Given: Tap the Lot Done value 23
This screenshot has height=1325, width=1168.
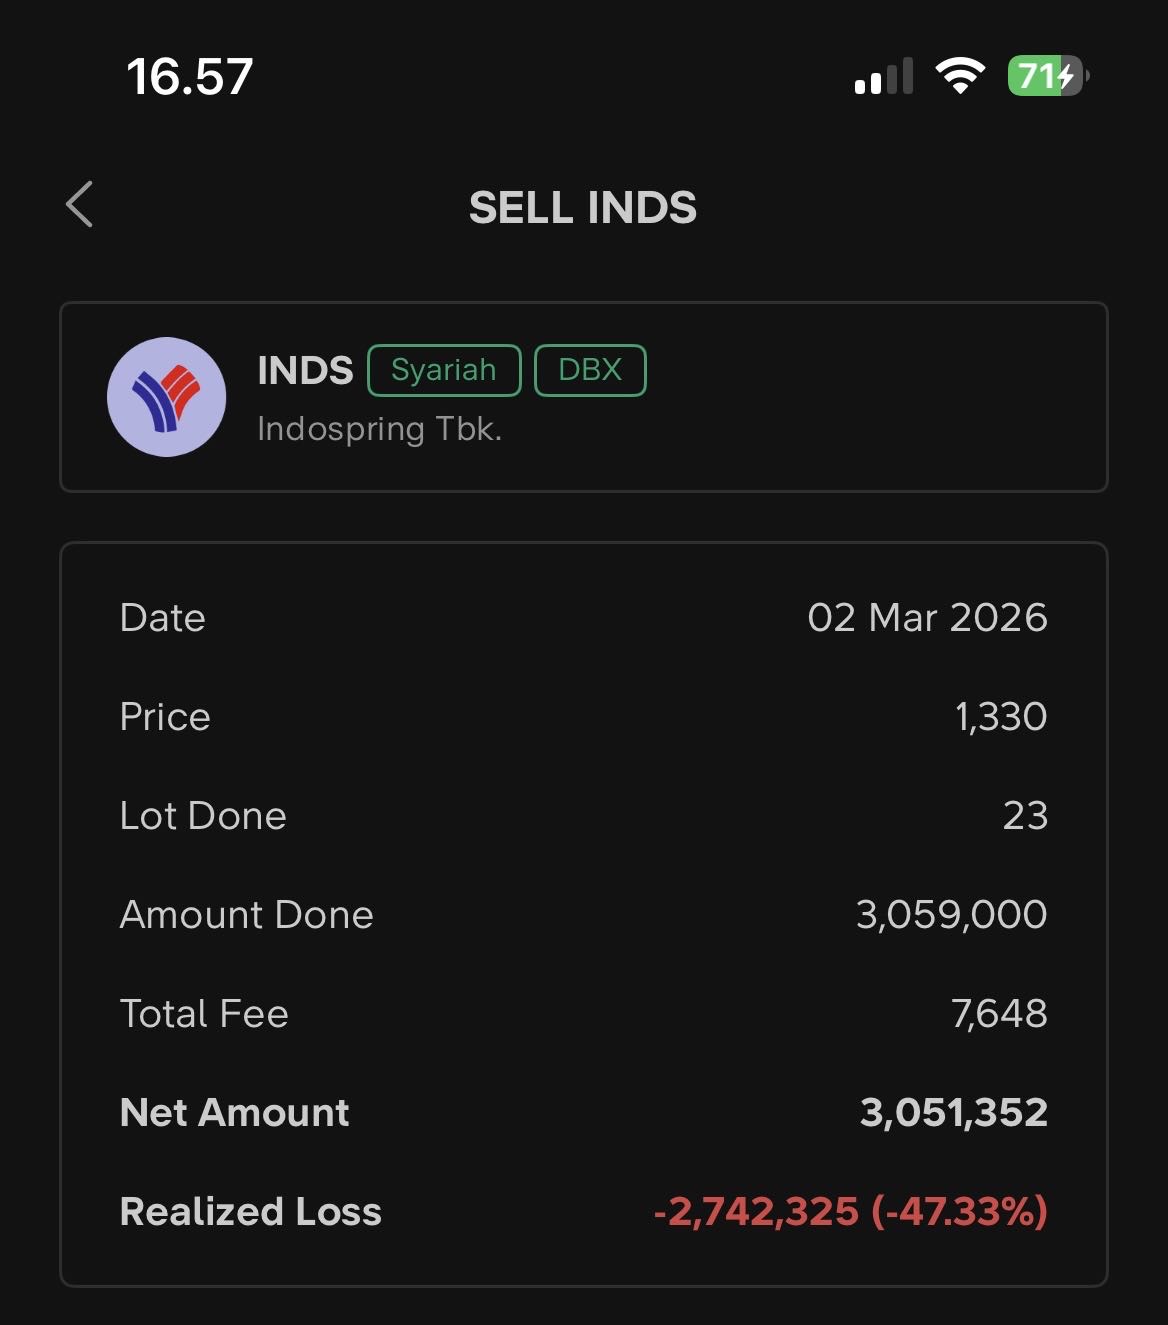Looking at the screenshot, I should click(x=1025, y=816).
